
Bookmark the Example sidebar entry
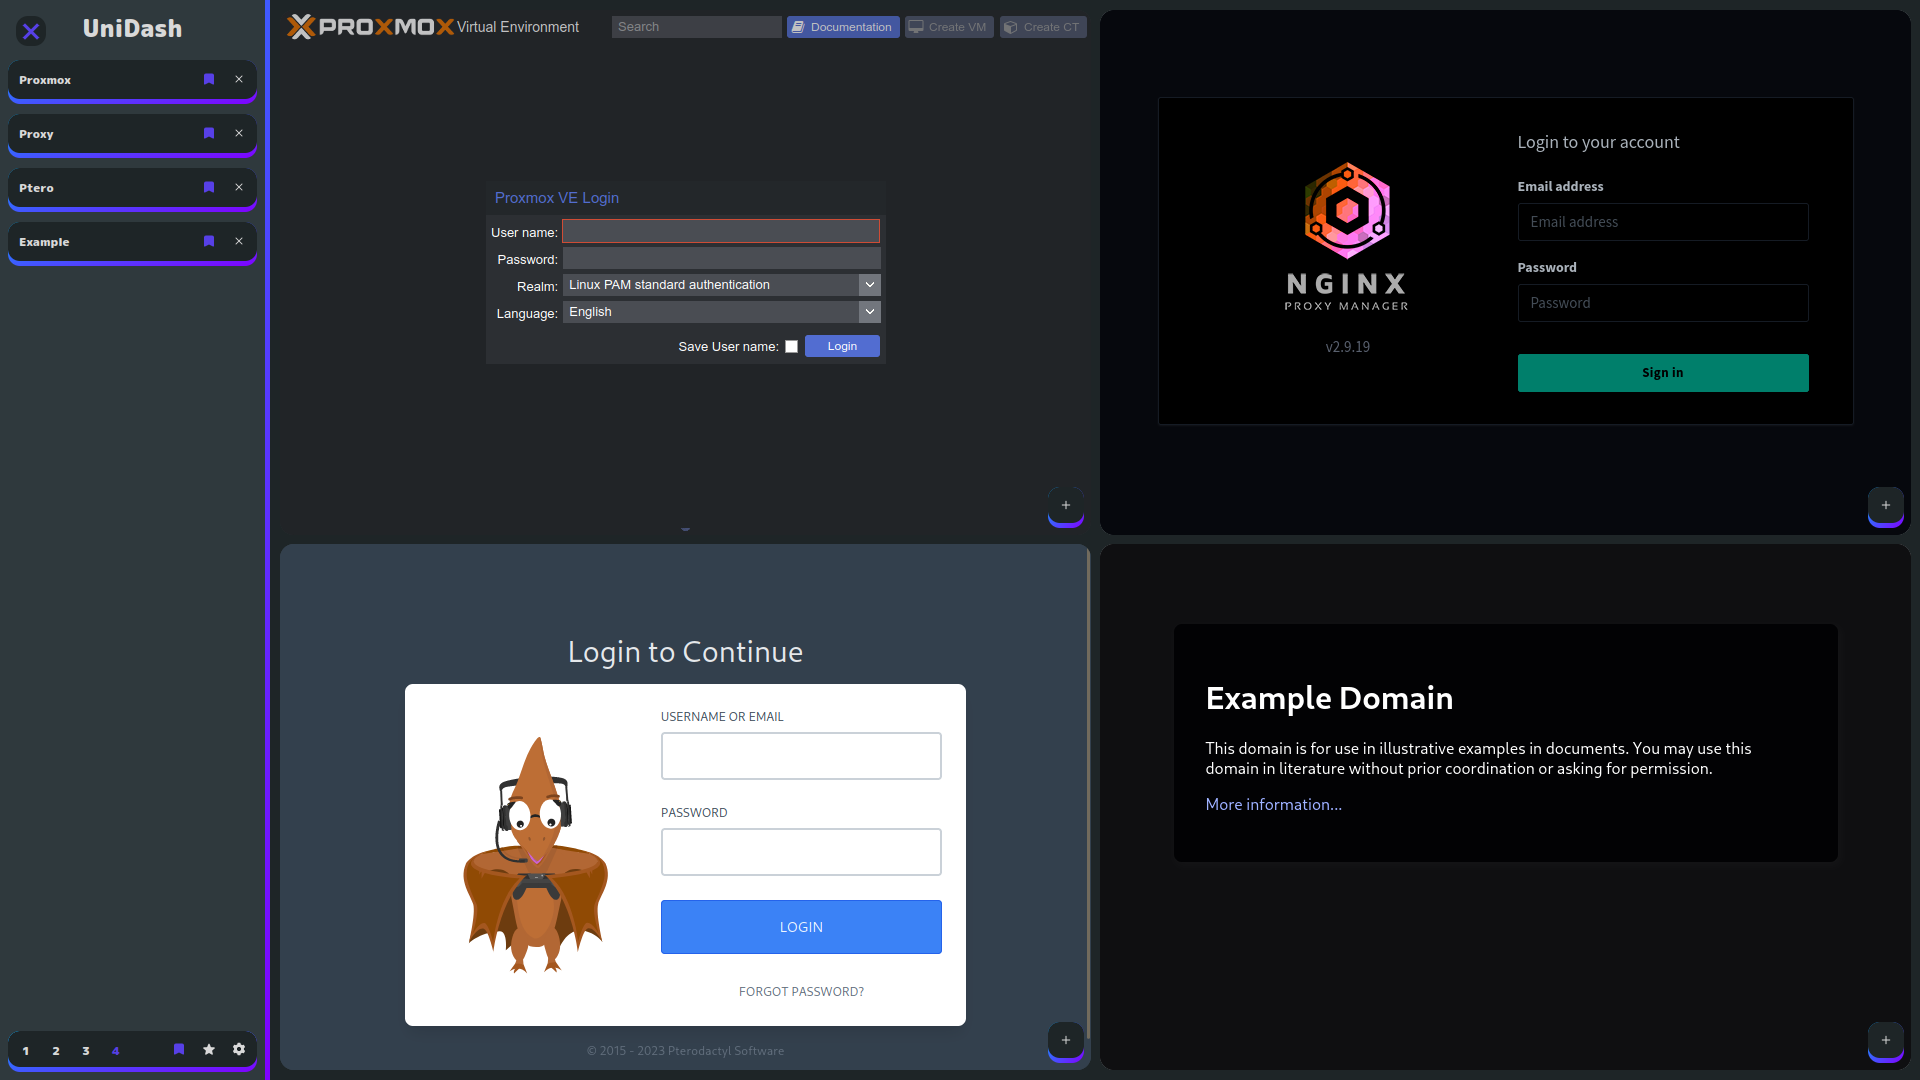tap(209, 241)
